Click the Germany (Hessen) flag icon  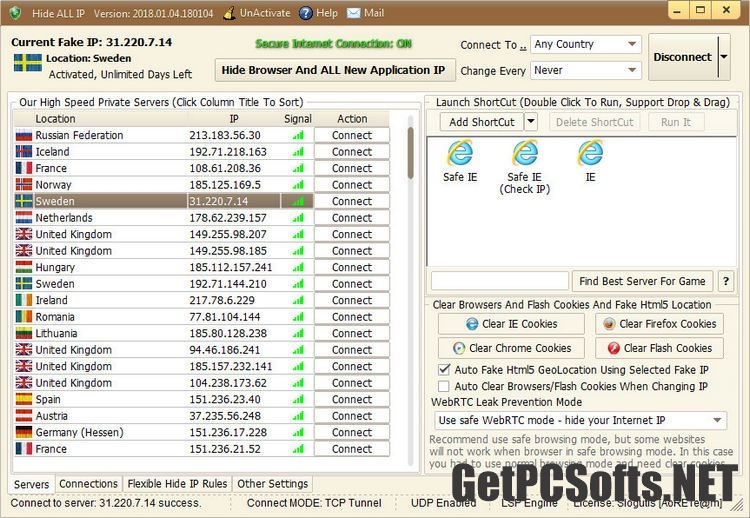(x=24, y=432)
